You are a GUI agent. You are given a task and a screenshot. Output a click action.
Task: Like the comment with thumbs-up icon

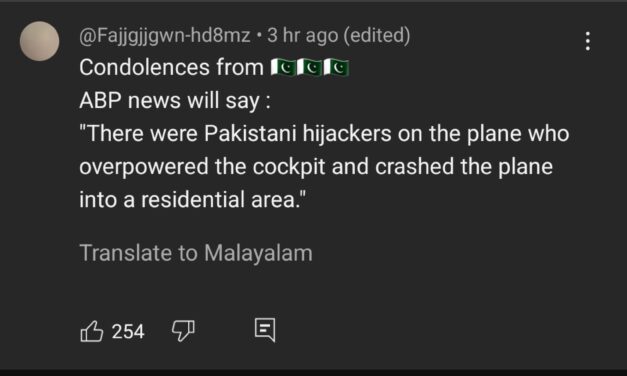(x=92, y=331)
